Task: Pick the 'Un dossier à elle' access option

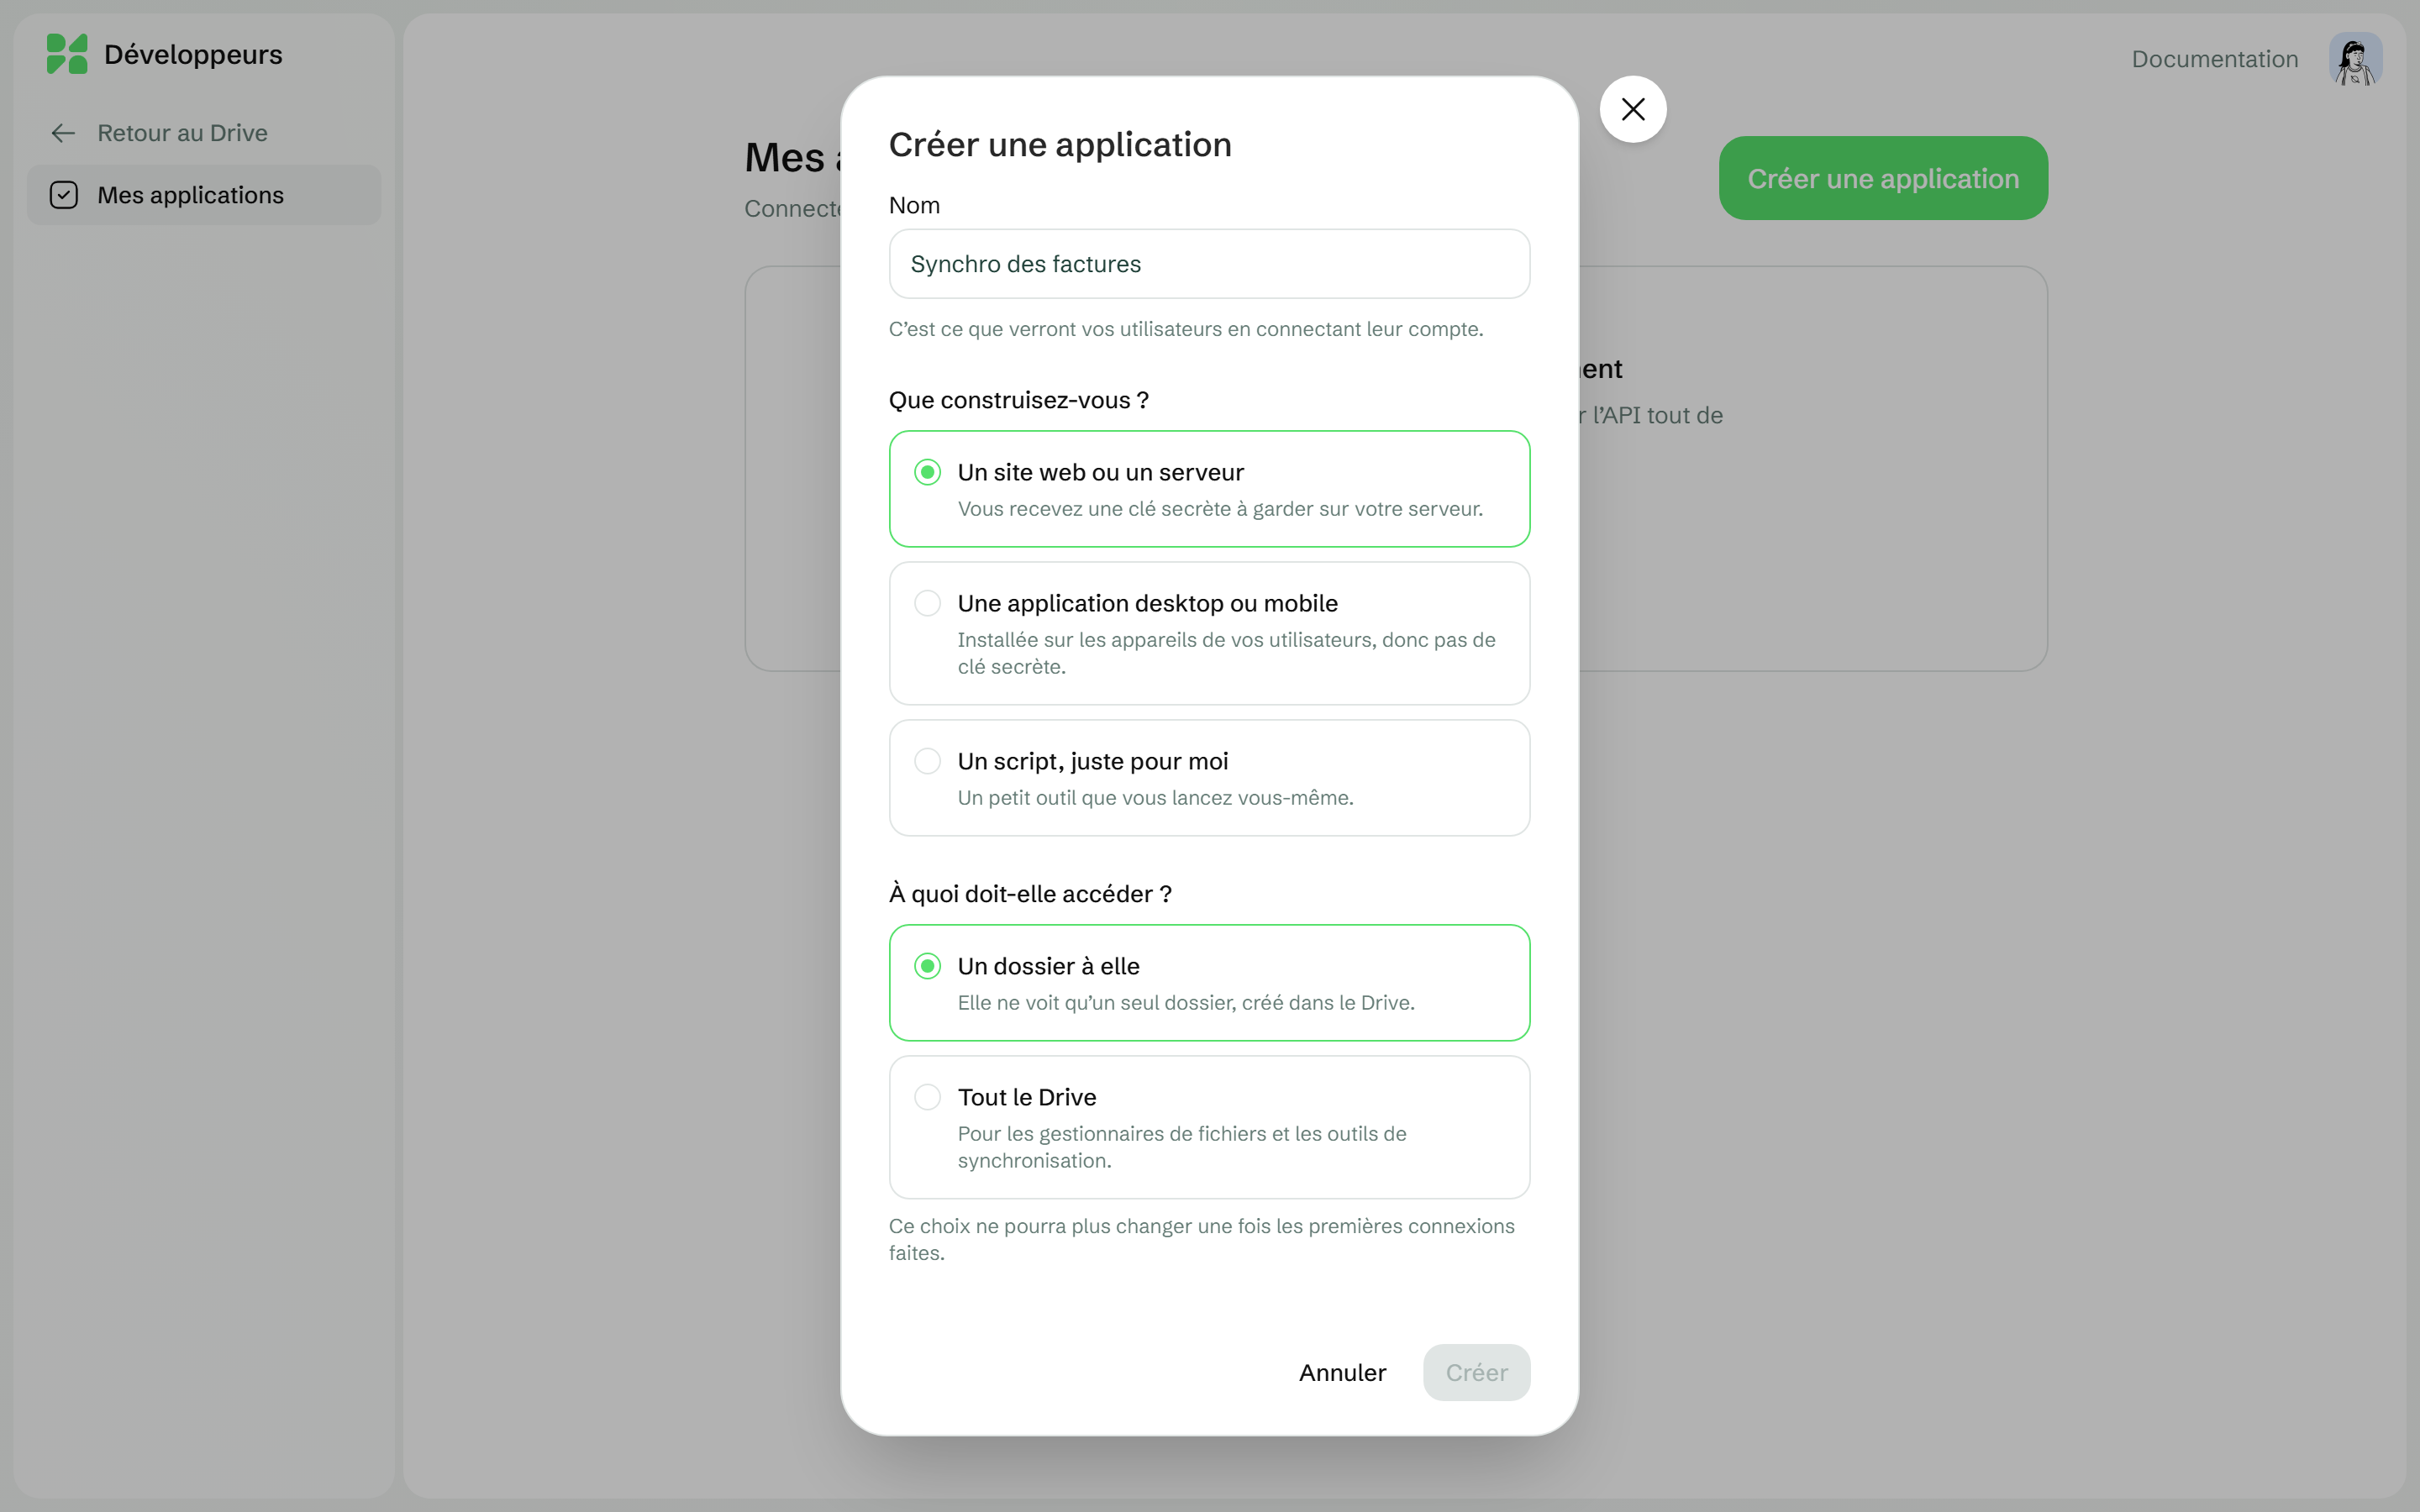Action: (x=1209, y=983)
